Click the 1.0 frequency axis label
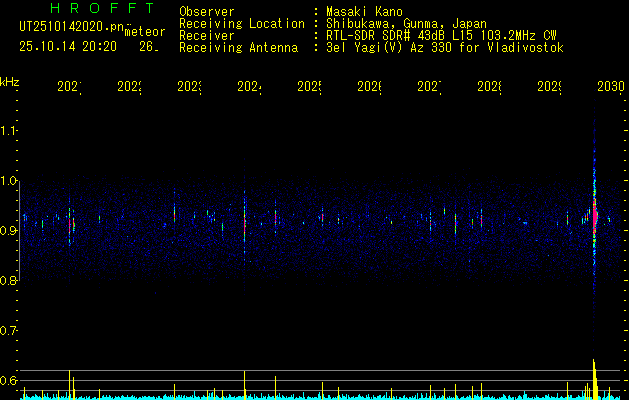The image size is (629, 400). point(8,181)
